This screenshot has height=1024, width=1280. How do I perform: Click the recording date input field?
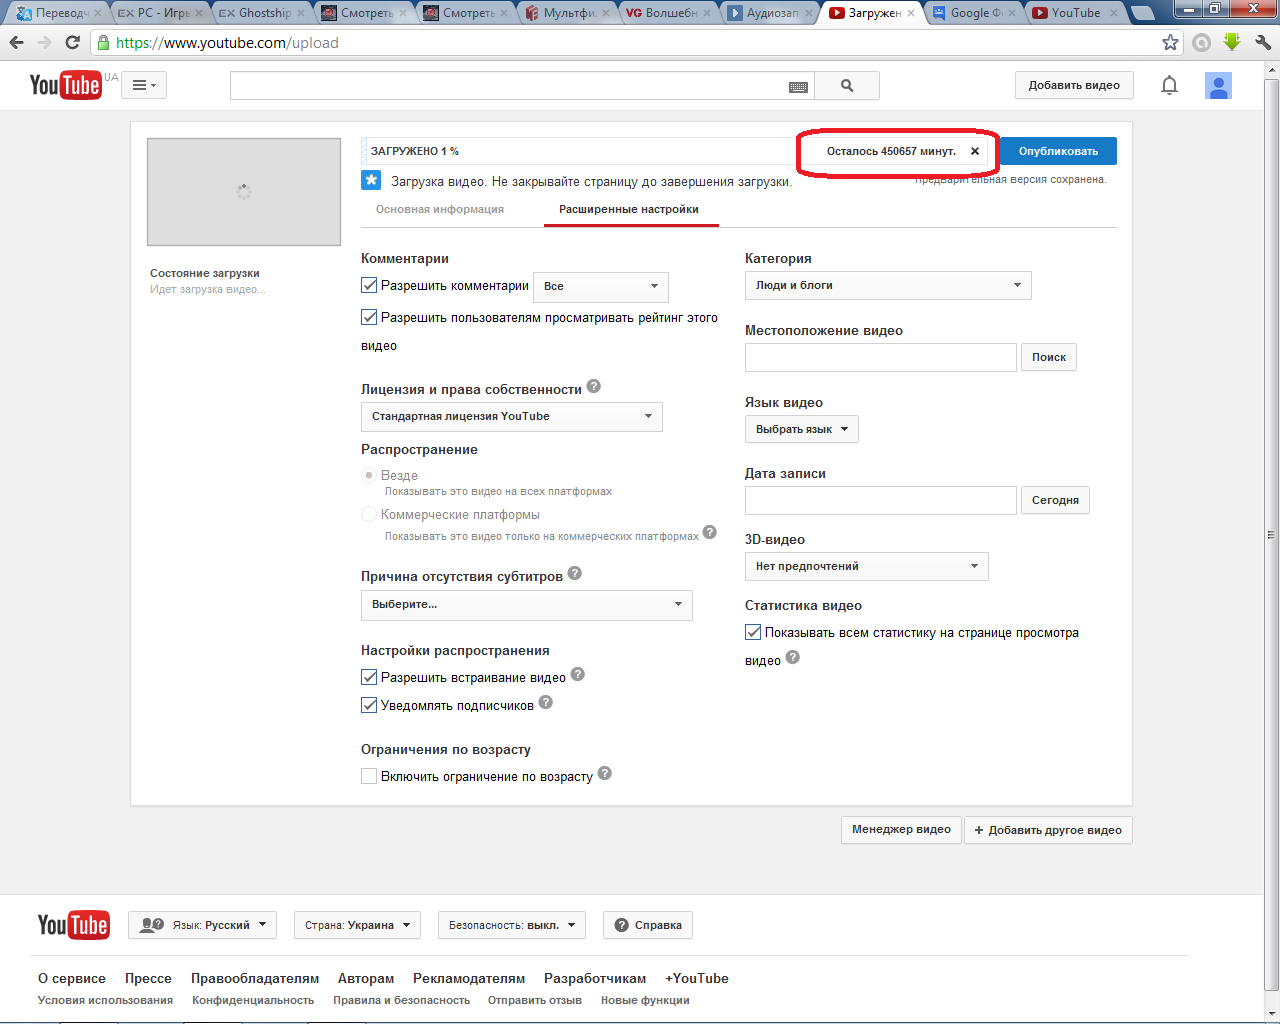[881, 500]
